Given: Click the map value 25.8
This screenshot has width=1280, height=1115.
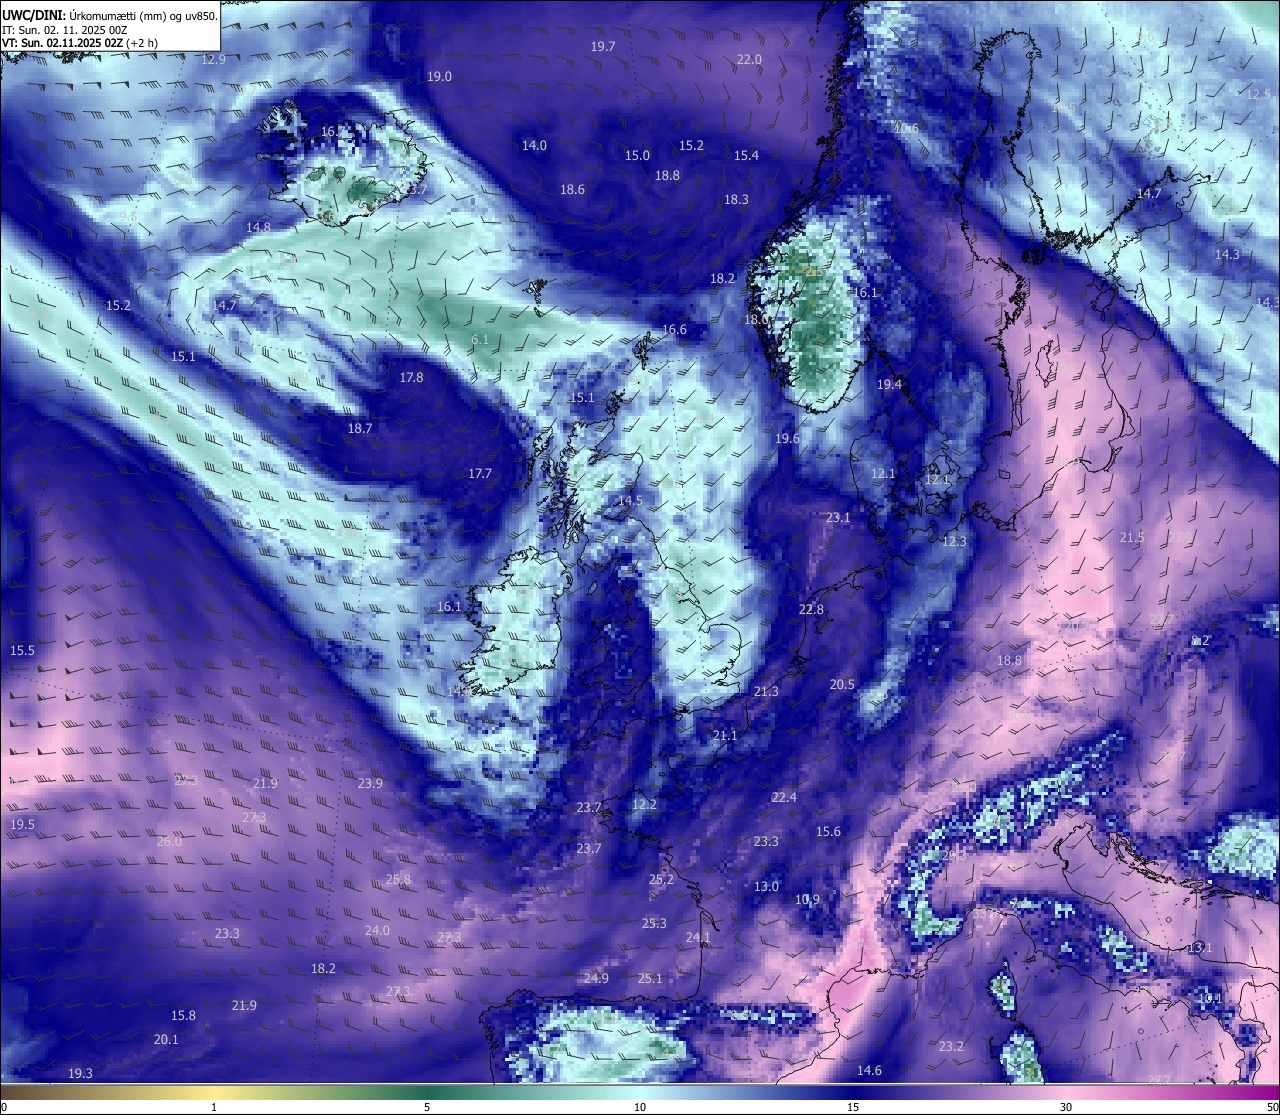Looking at the screenshot, I should pos(398,880).
